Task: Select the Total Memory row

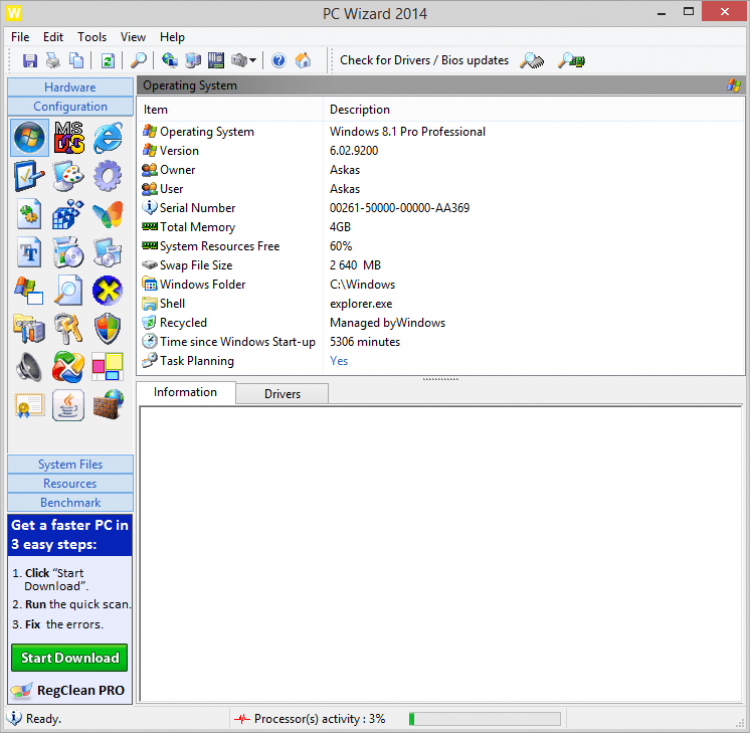Action: coord(441,227)
